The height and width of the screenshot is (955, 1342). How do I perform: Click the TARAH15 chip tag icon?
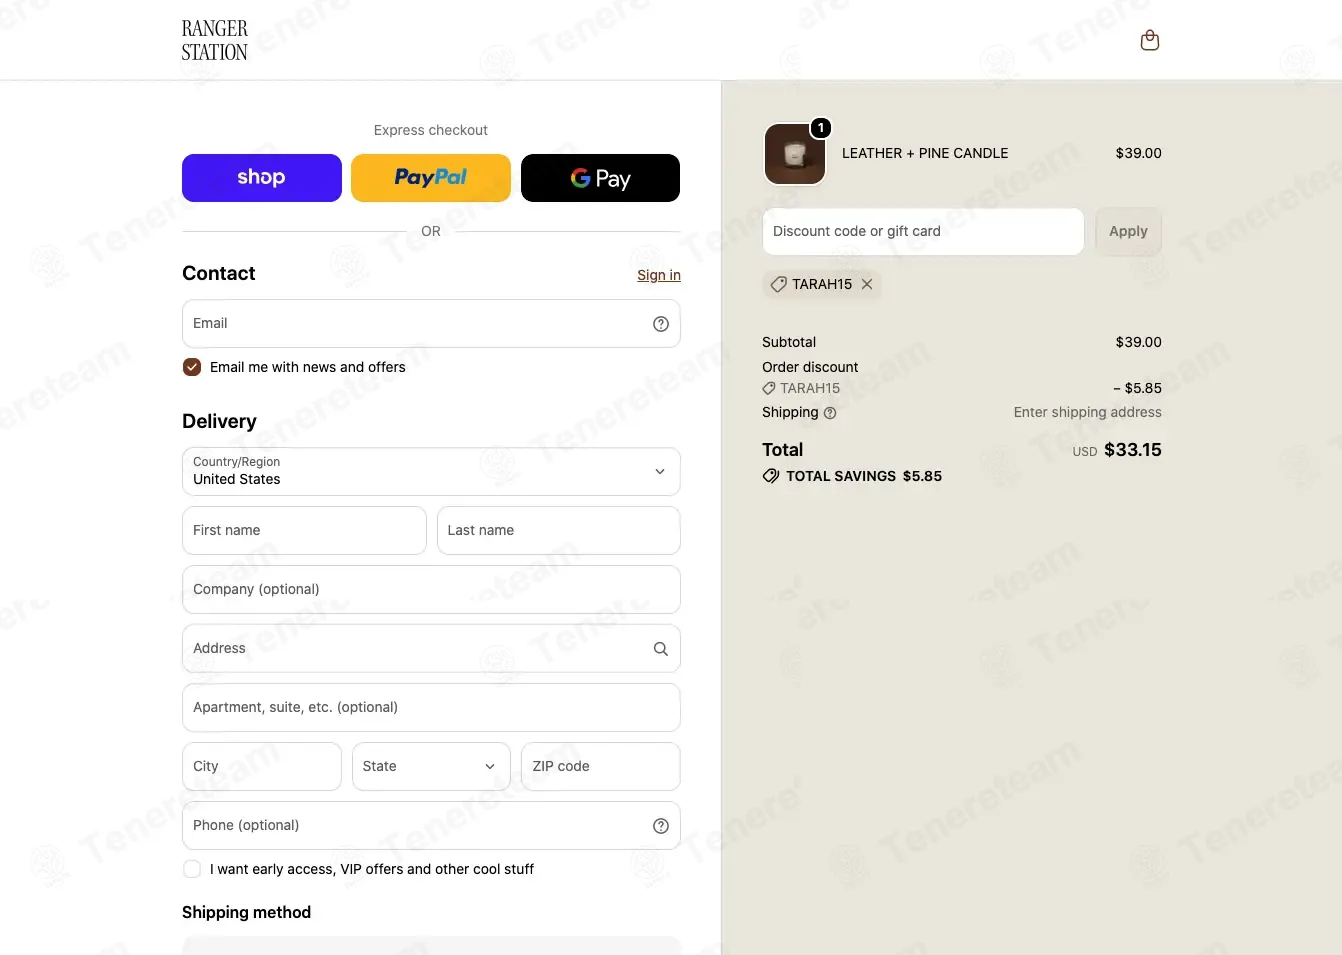click(x=779, y=284)
